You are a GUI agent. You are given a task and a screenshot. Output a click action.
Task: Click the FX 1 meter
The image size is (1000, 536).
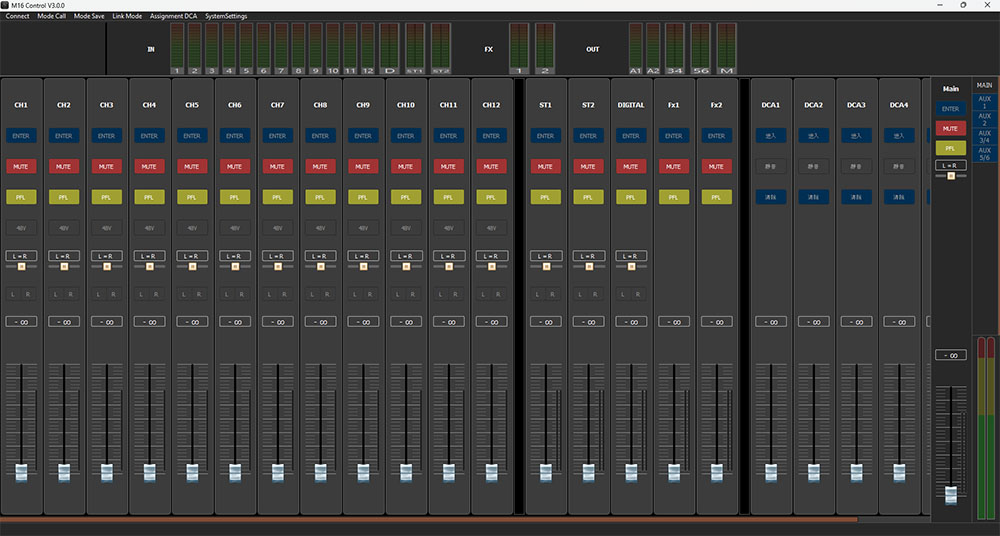pos(519,48)
